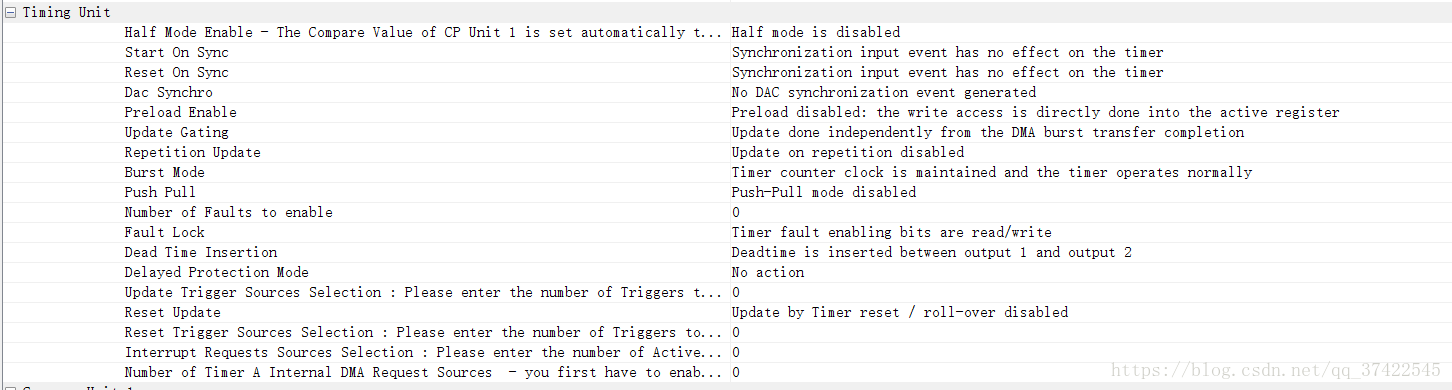The height and width of the screenshot is (390, 1452).
Task: Change the Reset Update value setting
Action: 1088,312
